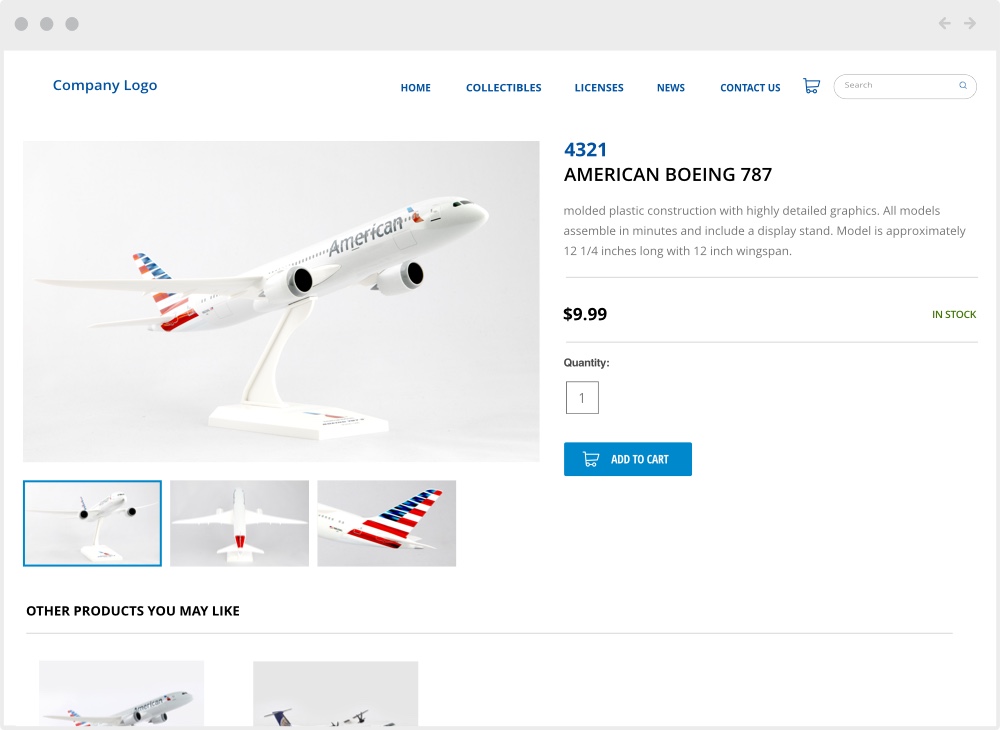Open the Contact Us page
The height and width of the screenshot is (730, 1000).
750,88
